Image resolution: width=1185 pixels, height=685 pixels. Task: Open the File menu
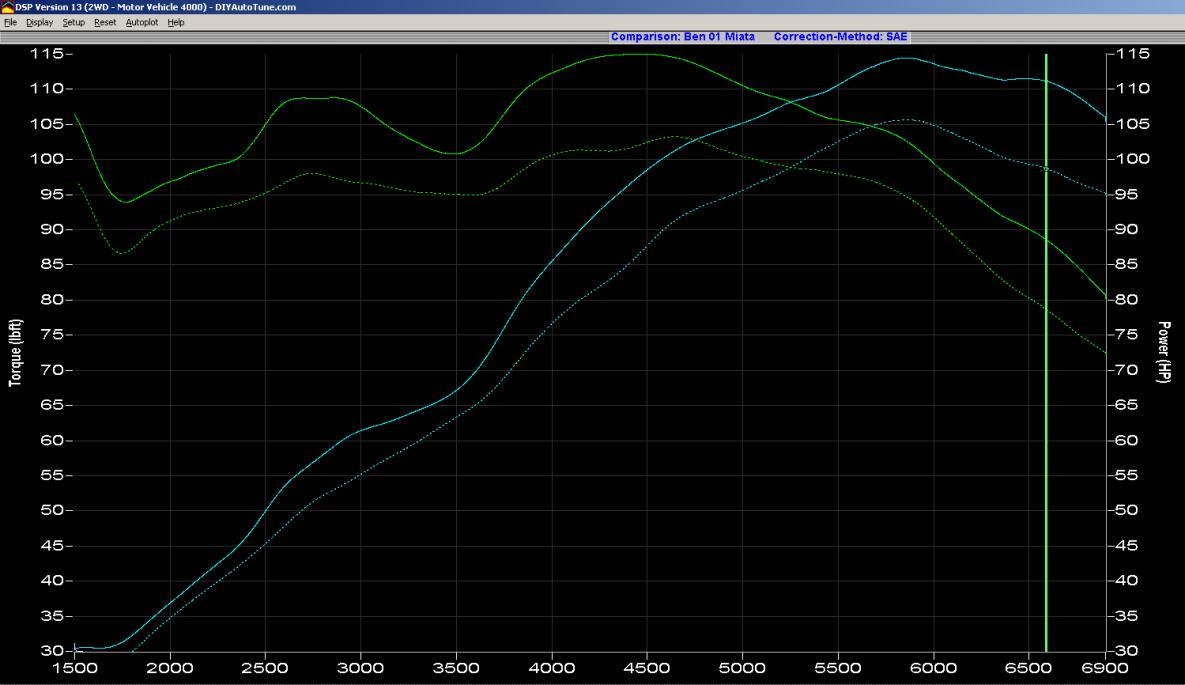[10, 22]
